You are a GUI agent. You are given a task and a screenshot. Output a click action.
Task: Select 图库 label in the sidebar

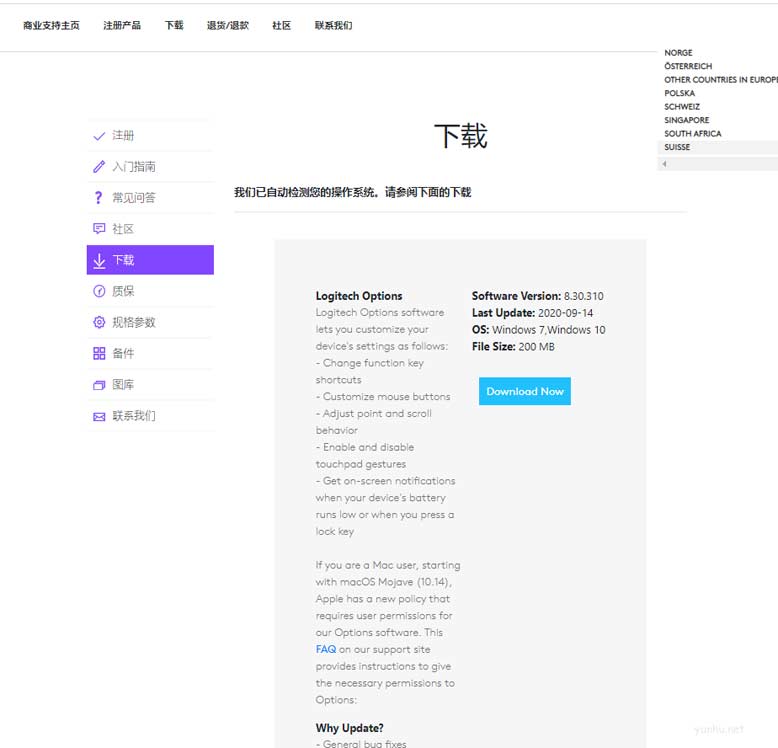pyautogui.click(x=123, y=384)
